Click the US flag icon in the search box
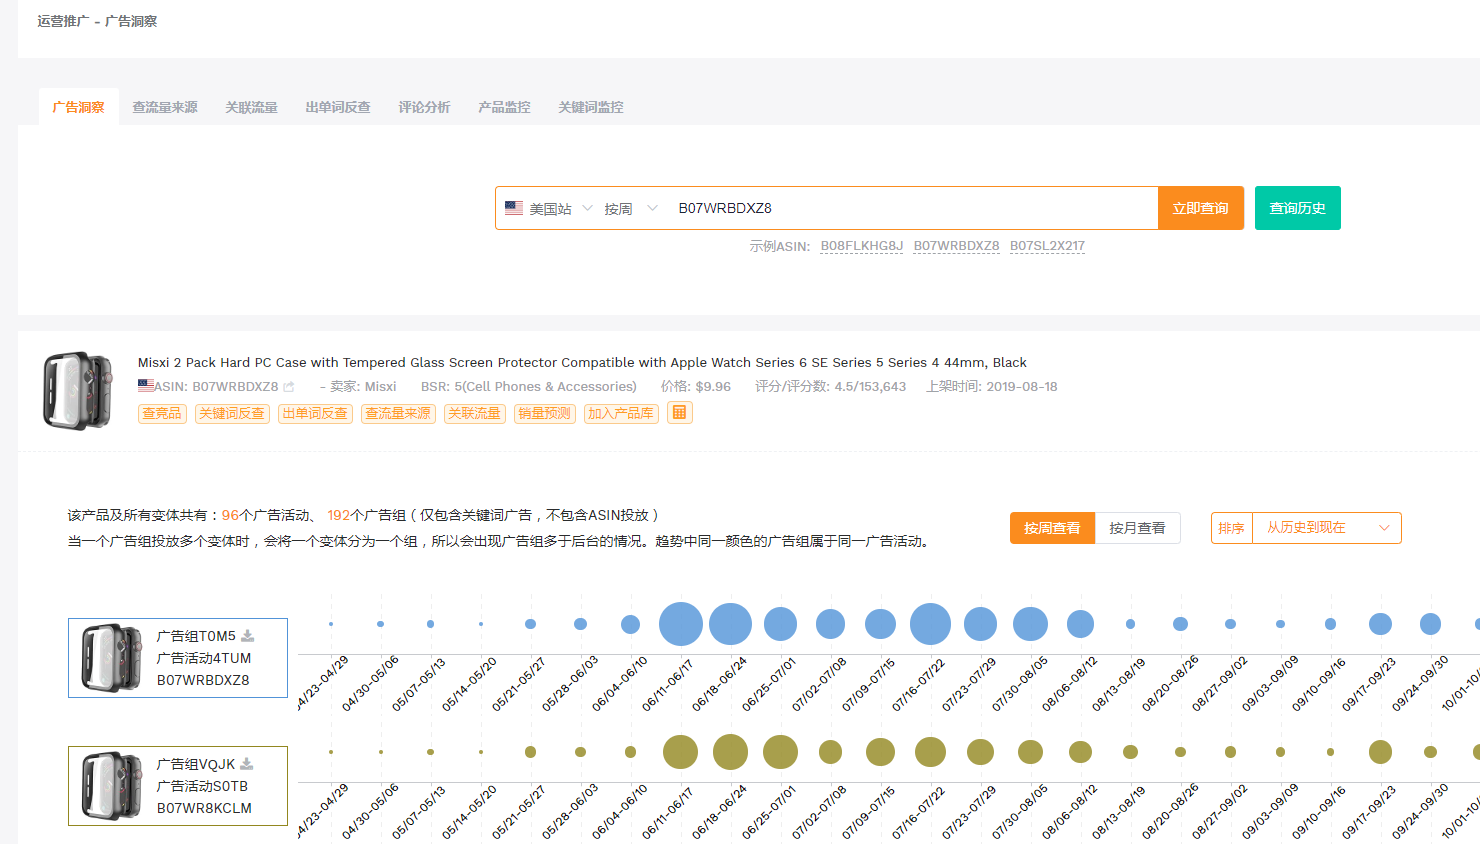Viewport: 1480px width, 844px height. point(514,208)
